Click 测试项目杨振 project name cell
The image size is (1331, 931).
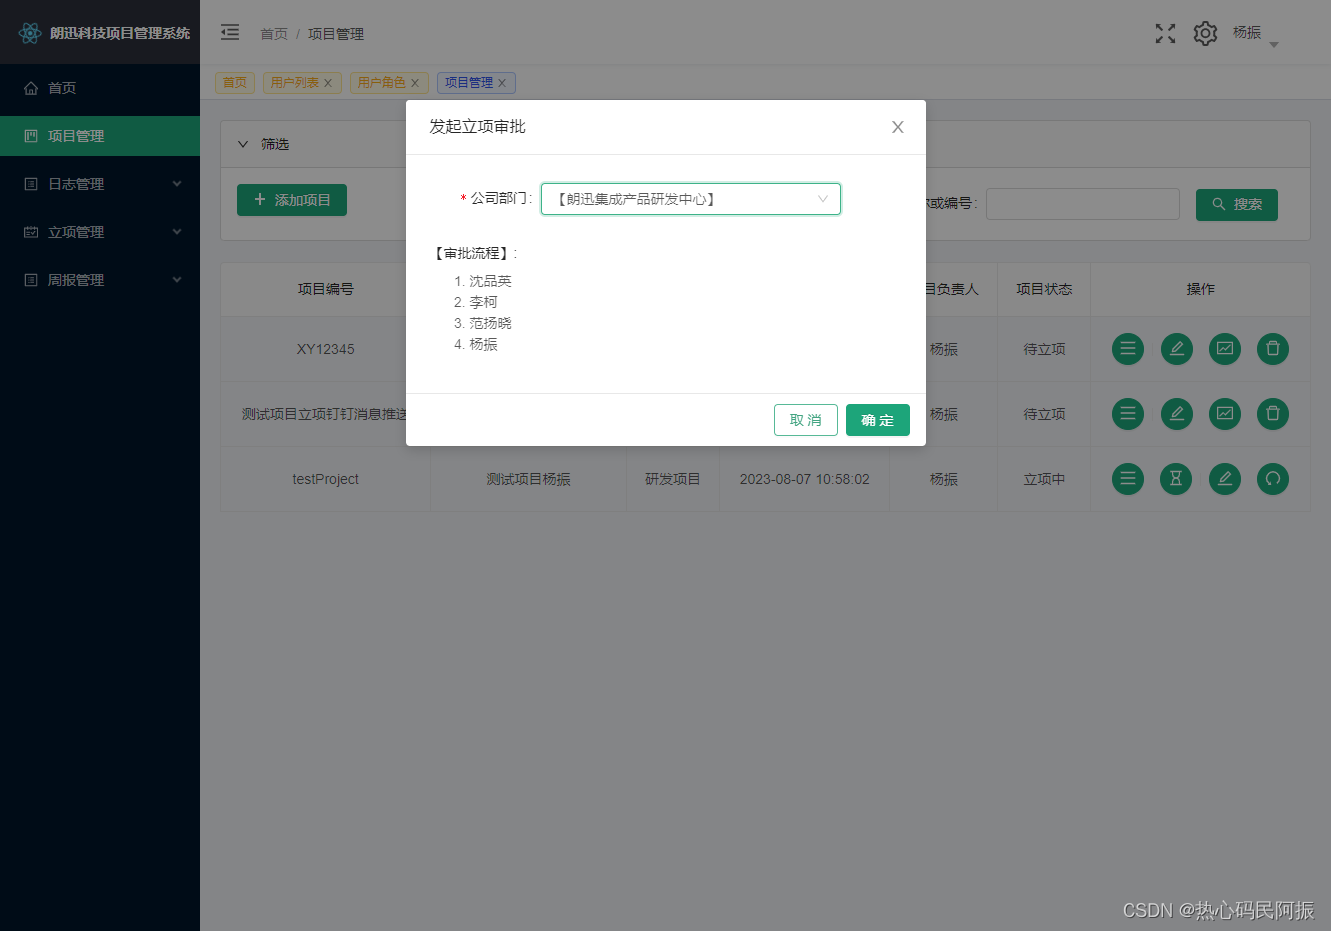[x=528, y=479]
